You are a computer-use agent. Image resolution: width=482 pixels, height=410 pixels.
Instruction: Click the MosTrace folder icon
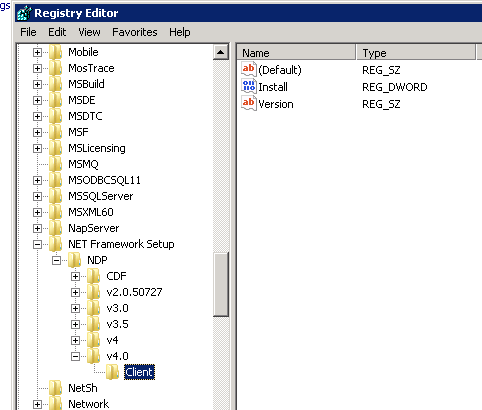coord(55,68)
